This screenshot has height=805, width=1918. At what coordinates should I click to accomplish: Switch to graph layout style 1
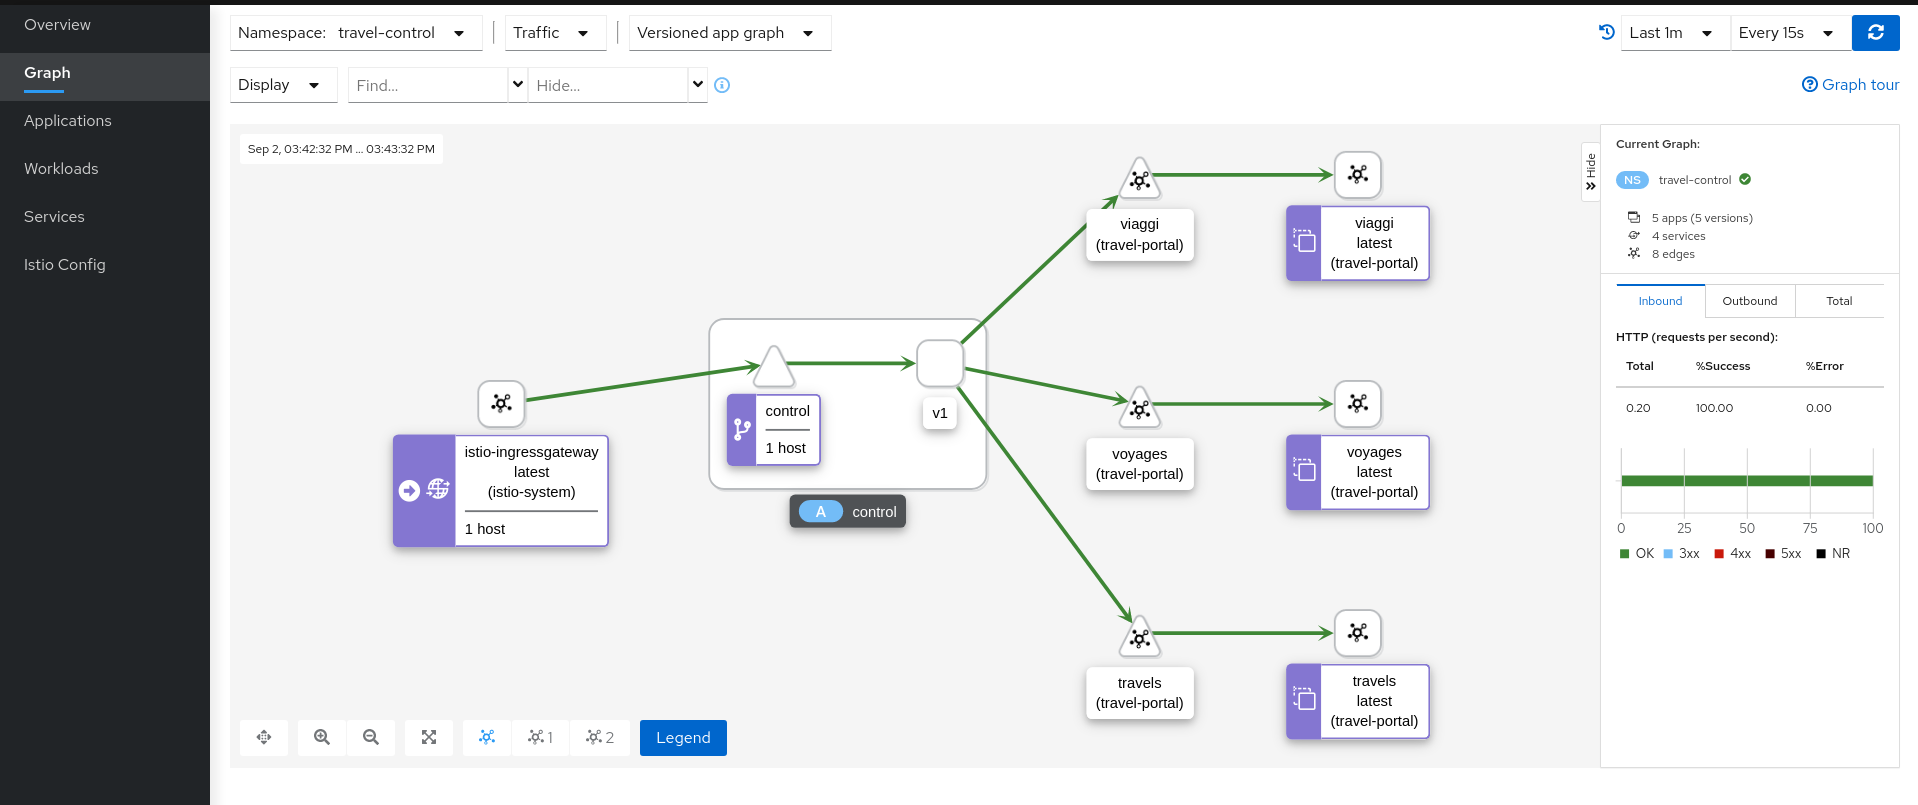540,737
